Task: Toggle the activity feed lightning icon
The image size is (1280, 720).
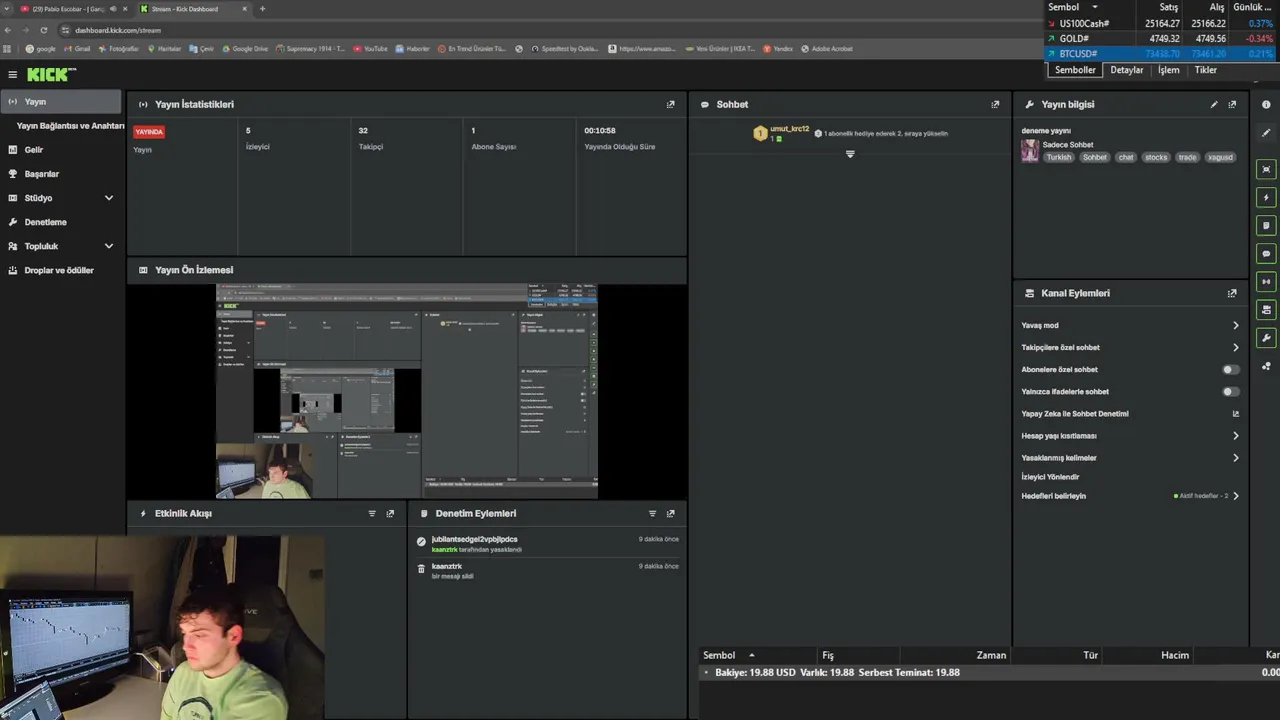Action: coord(1266,197)
